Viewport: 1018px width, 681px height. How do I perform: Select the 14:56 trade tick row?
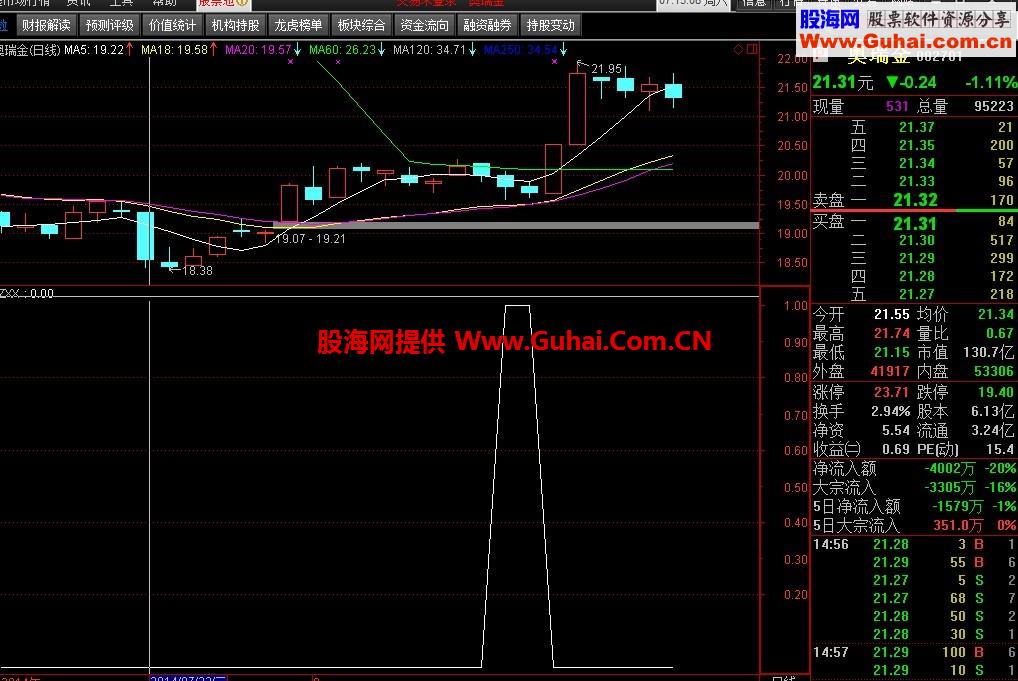914,545
